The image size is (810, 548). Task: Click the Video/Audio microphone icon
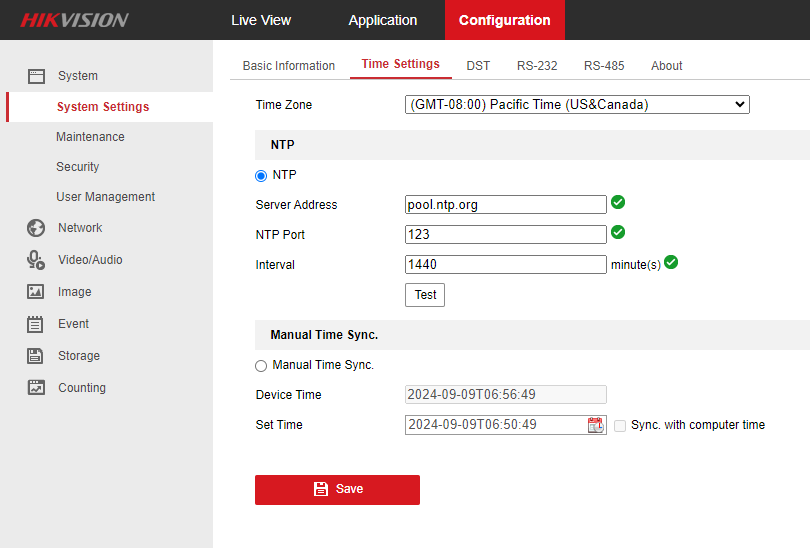tap(36, 260)
